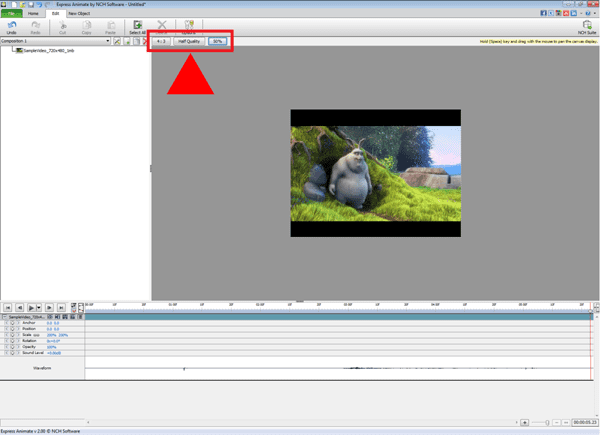The width and height of the screenshot is (600, 435).
Task: Click the Delete X icon in ribbon
Action: [x=162, y=25]
